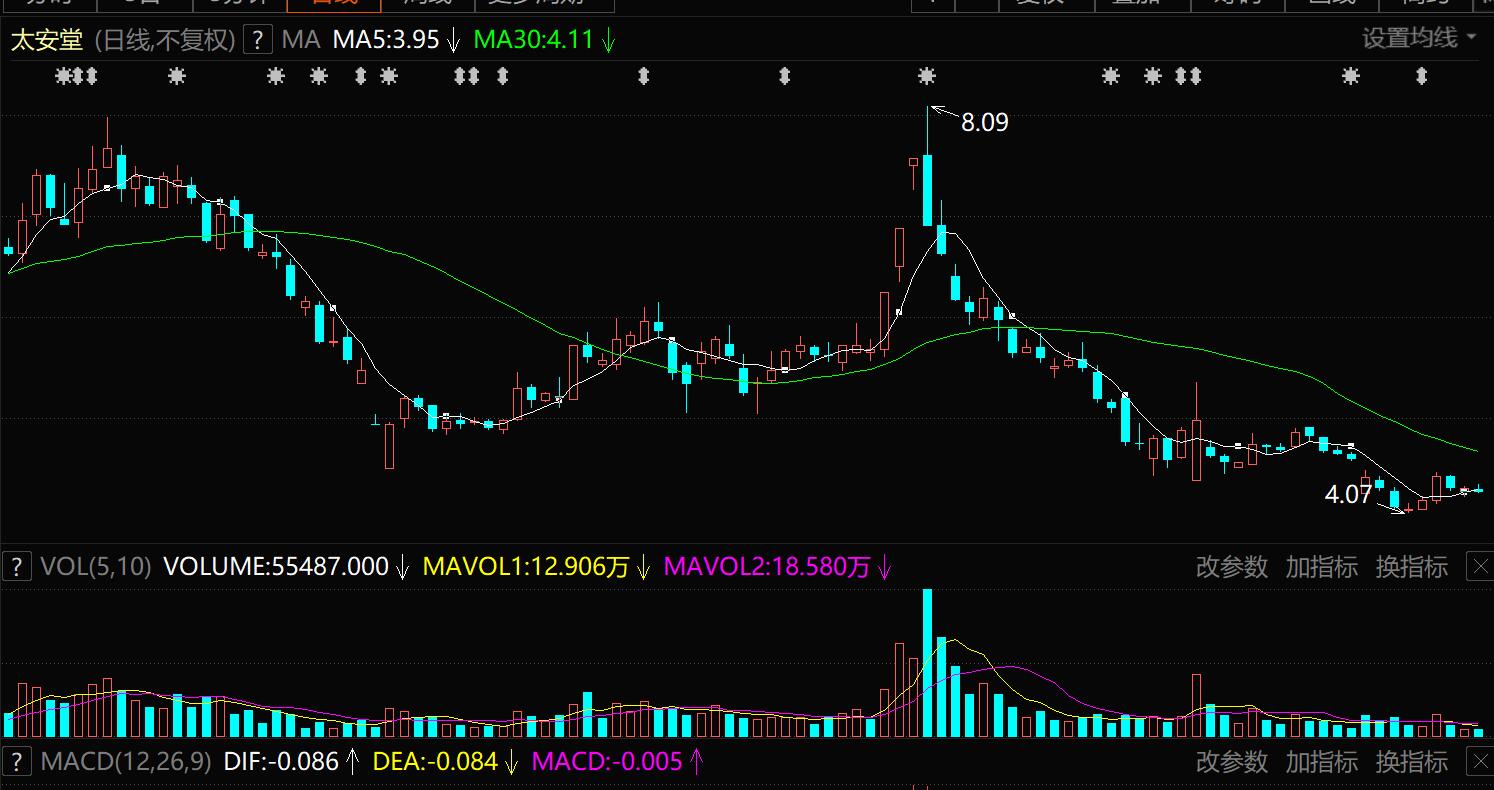Click the rightmost event marker icon on chart

pyautogui.click(x=1421, y=75)
